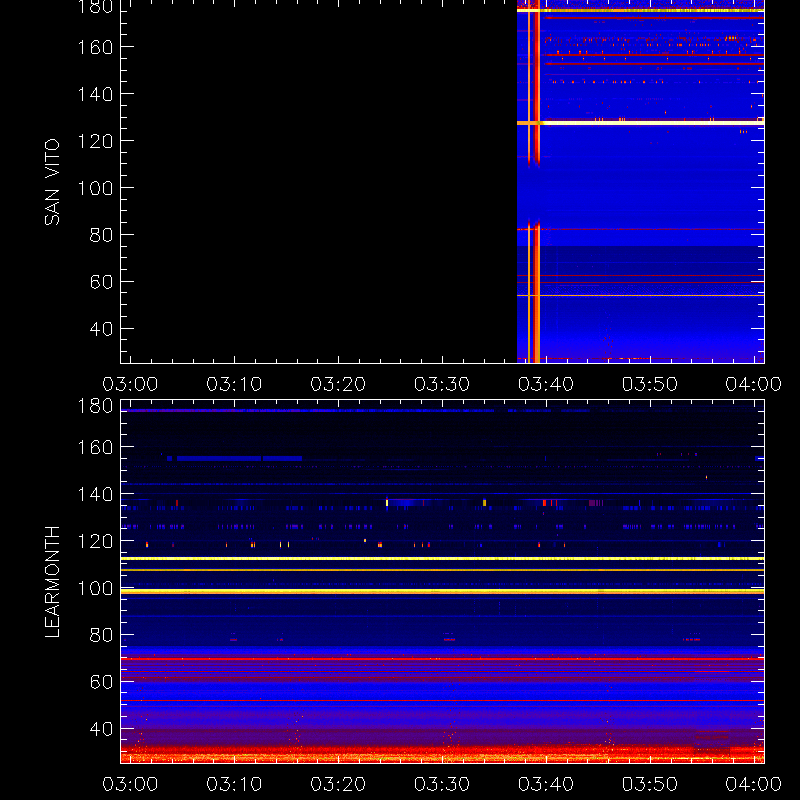This screenshot has width=800, height=800.
Task: Select 120 tick label on LEARMONTH plot
Action: click(95, 541)
